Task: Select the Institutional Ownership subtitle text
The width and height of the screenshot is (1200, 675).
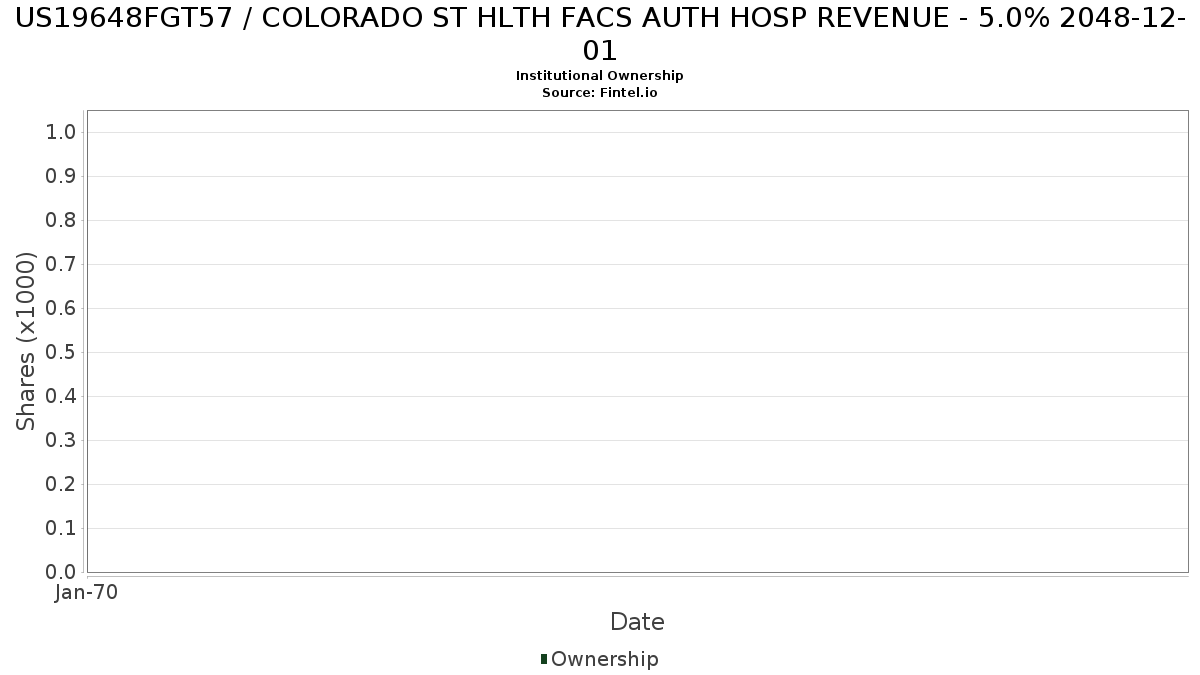Action: [x=600, y=76]
